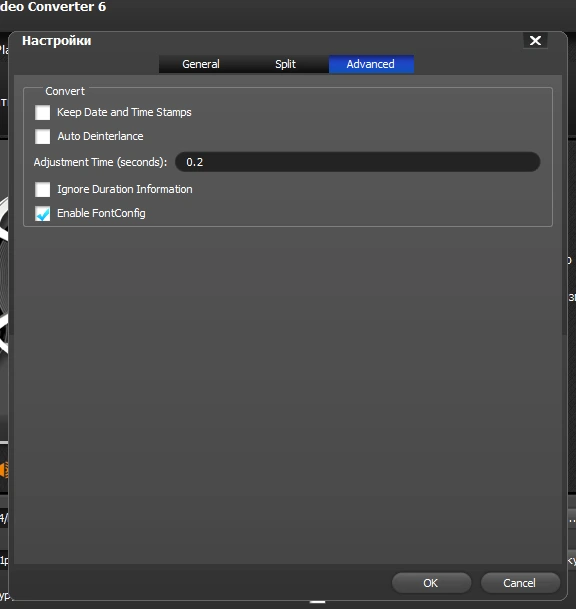576x609 pixels.
Task: Open the Split tab
Action: click(x=285, y=64)
